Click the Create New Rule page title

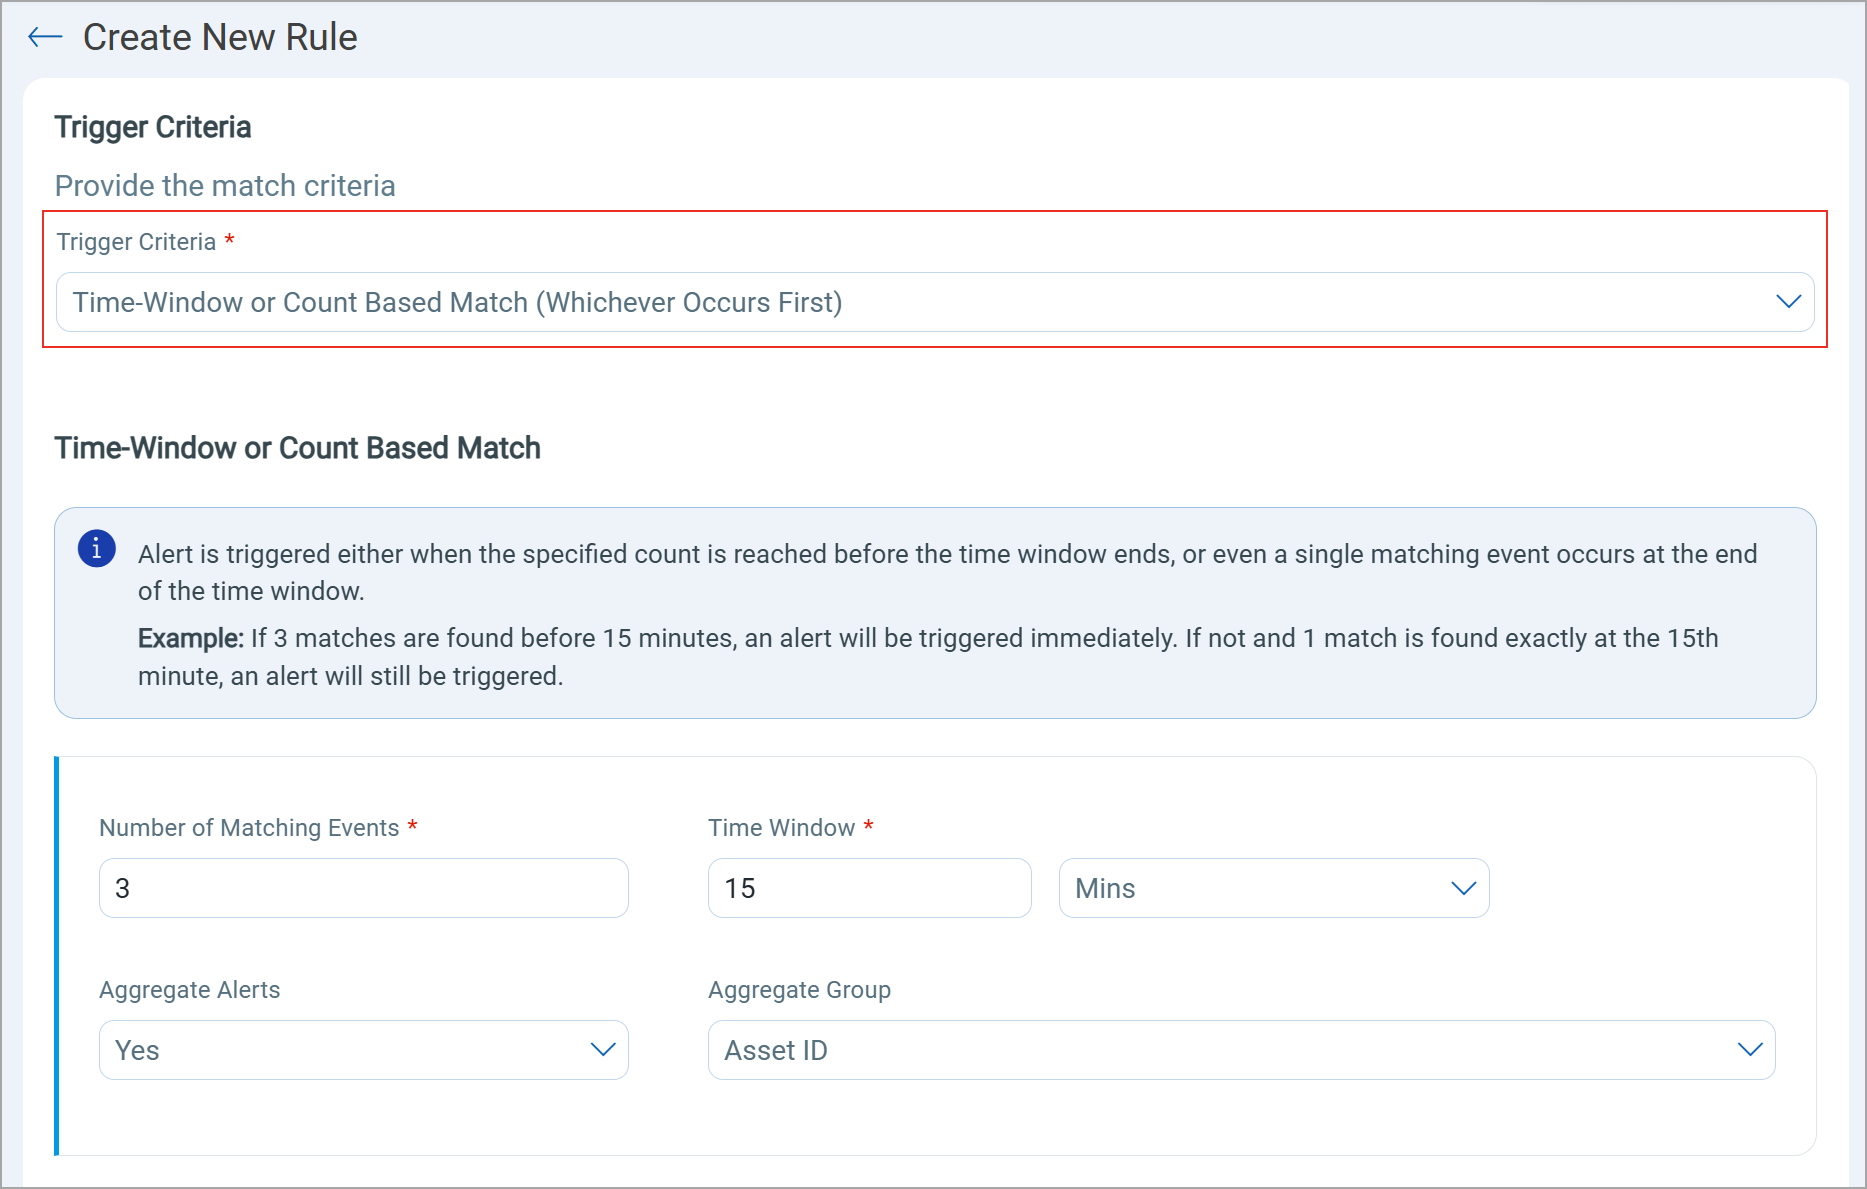click(x=220, y=38)
